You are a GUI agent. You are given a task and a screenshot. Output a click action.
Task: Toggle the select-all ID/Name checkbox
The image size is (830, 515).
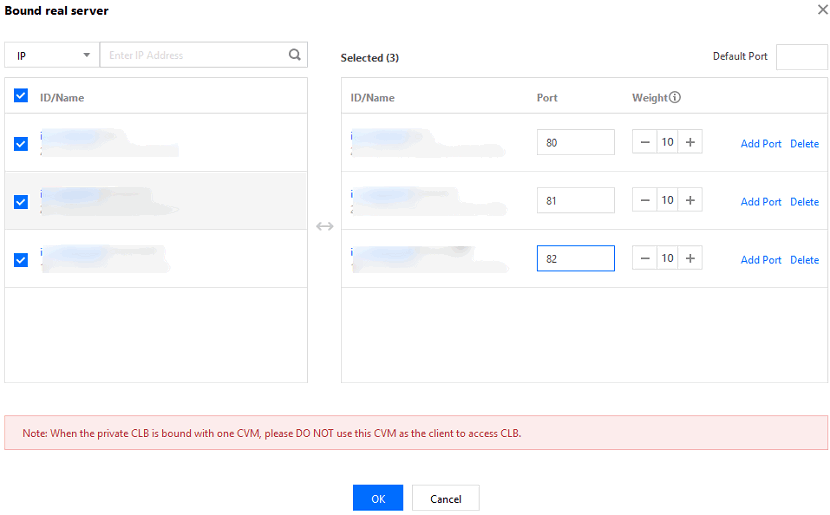(x=21, y=96)
